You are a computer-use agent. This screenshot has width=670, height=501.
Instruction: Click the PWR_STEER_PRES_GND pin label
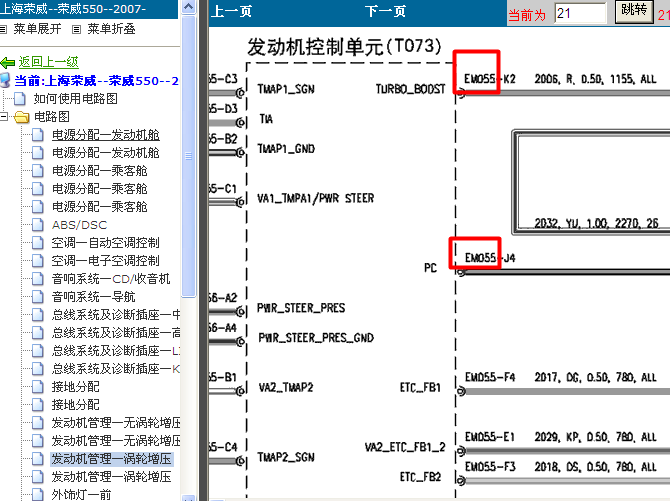coord(316,338)
